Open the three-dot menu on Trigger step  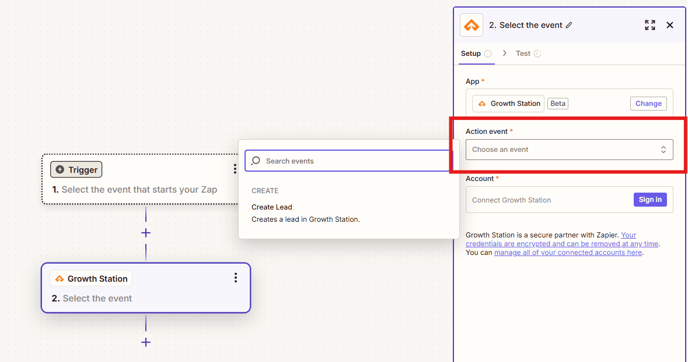235,168
